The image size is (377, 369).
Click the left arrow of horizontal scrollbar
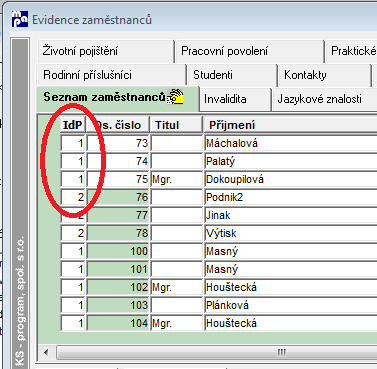coord(46,352)
